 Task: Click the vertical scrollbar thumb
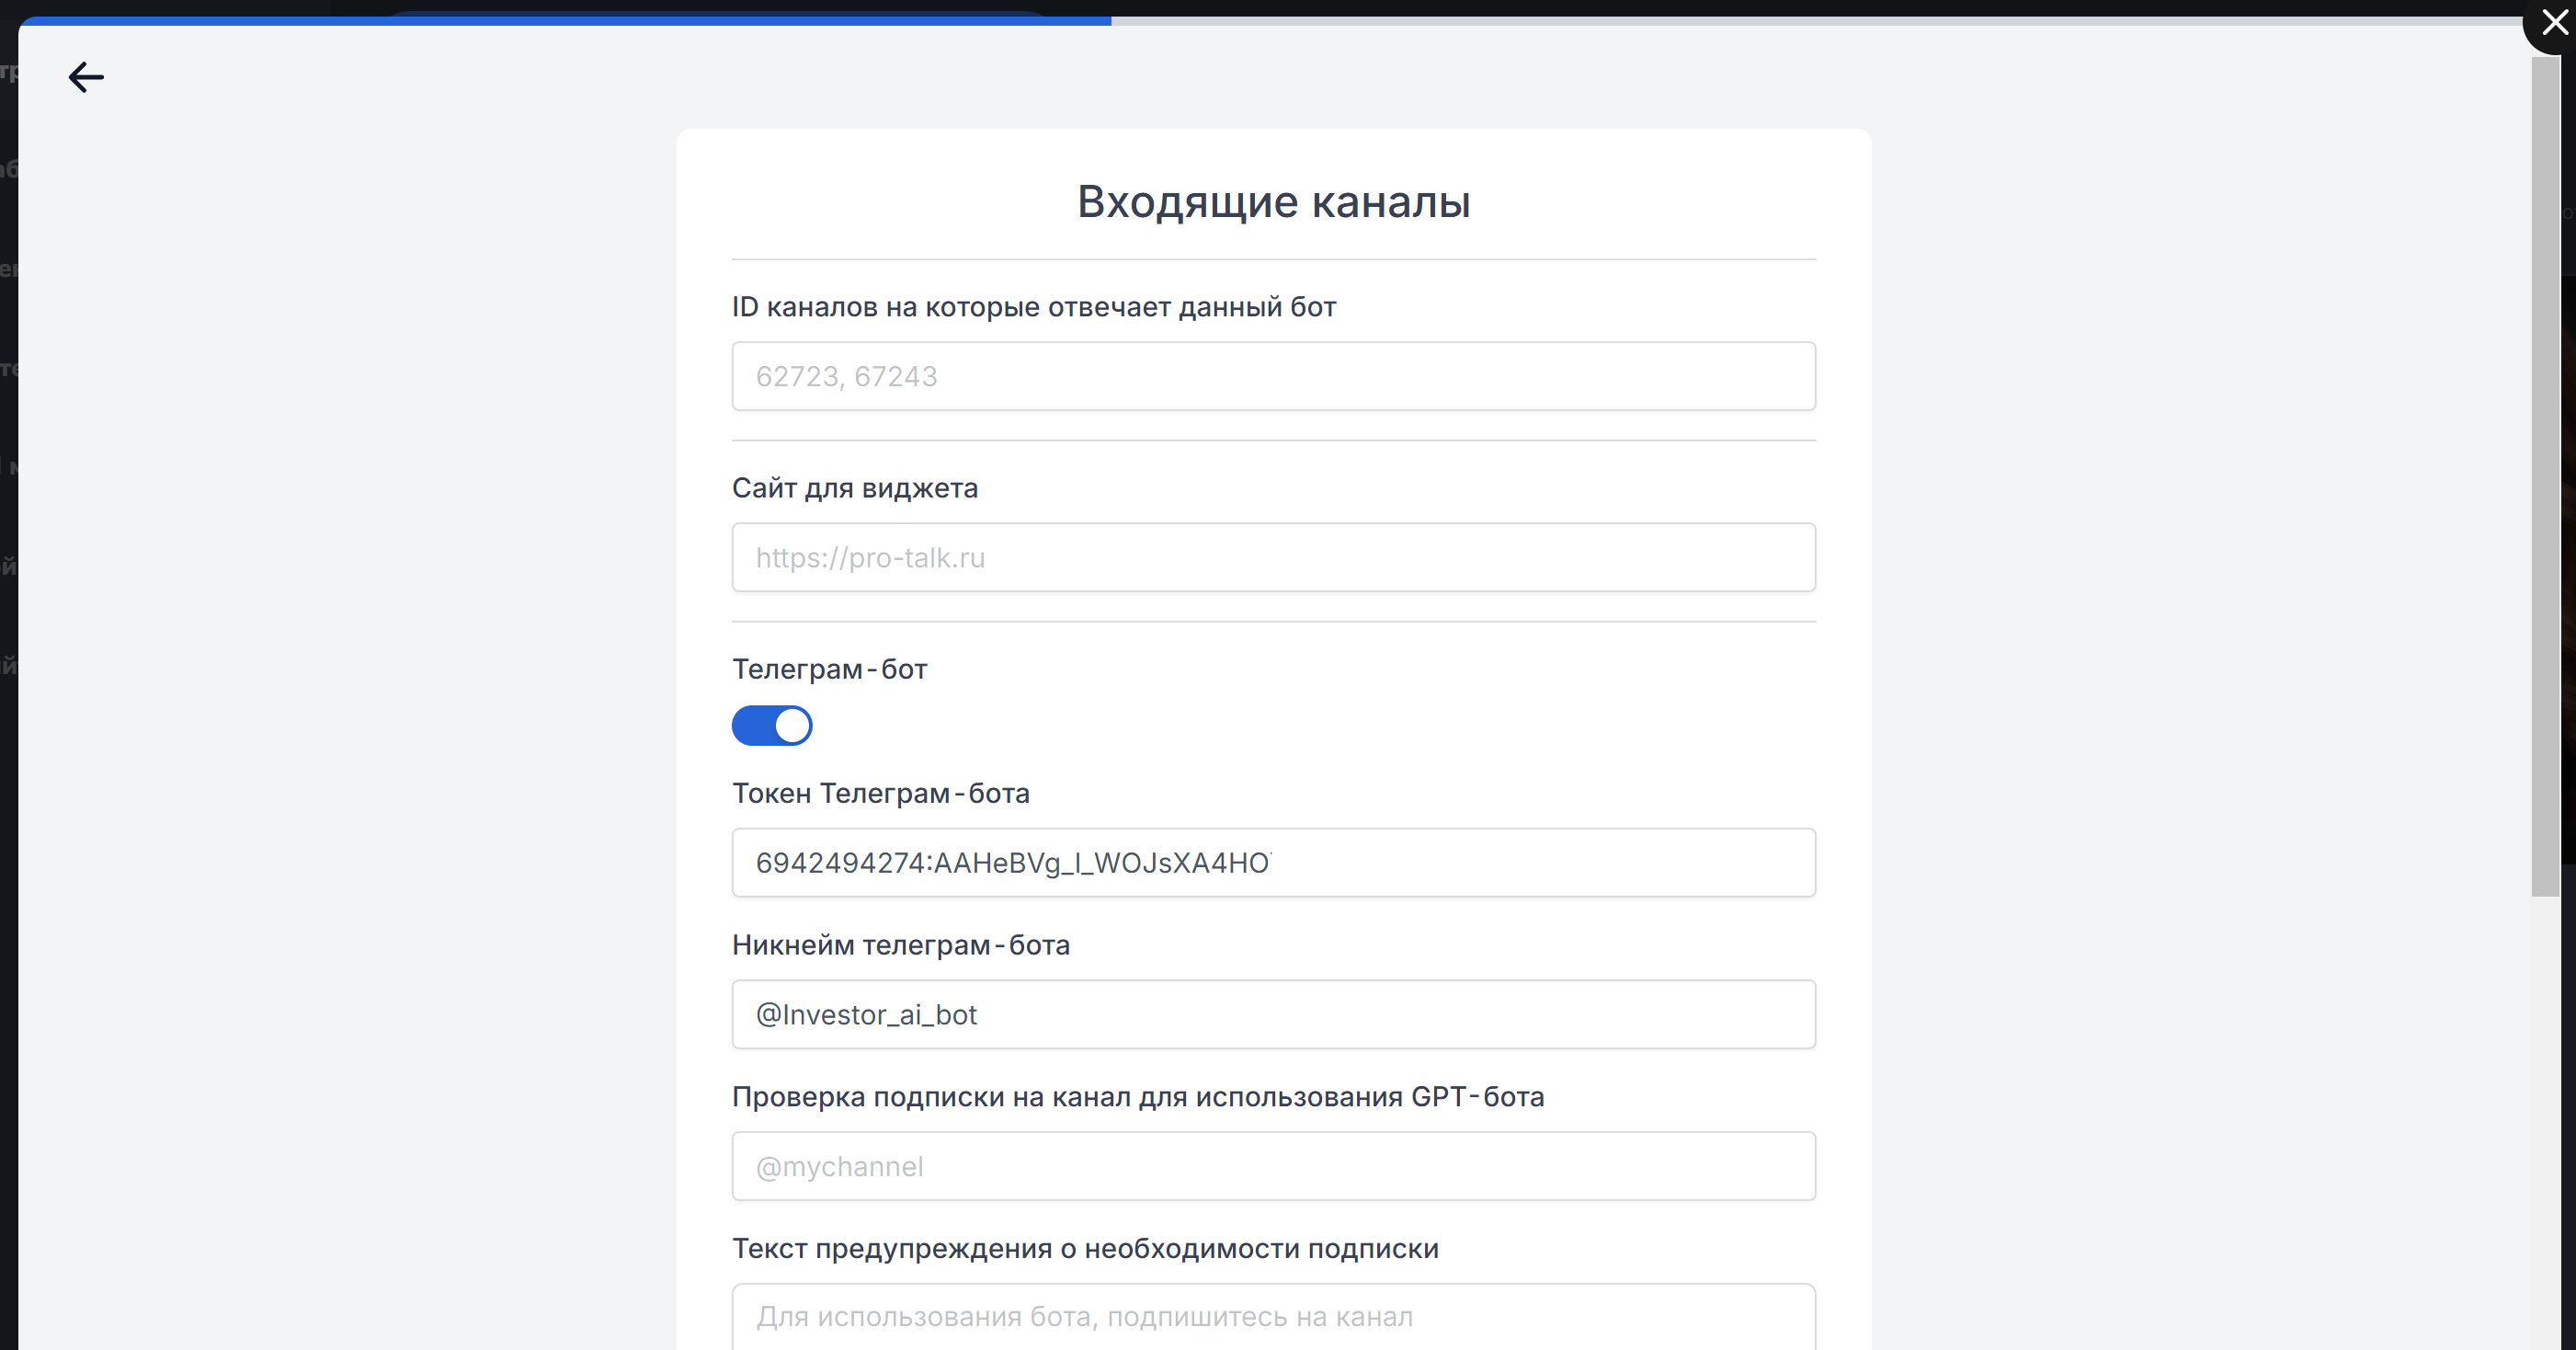click(x=2545, y=475)
